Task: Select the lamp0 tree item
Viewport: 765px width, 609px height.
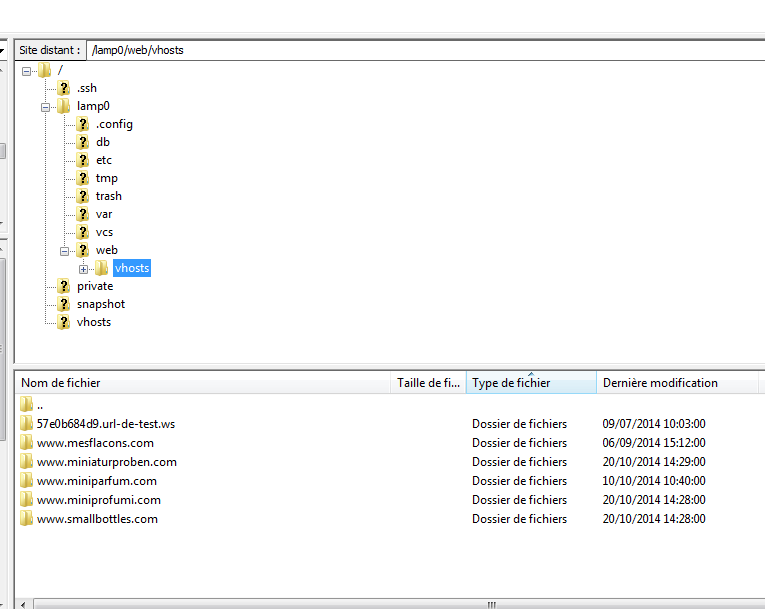Action: [x=93, y=106]
